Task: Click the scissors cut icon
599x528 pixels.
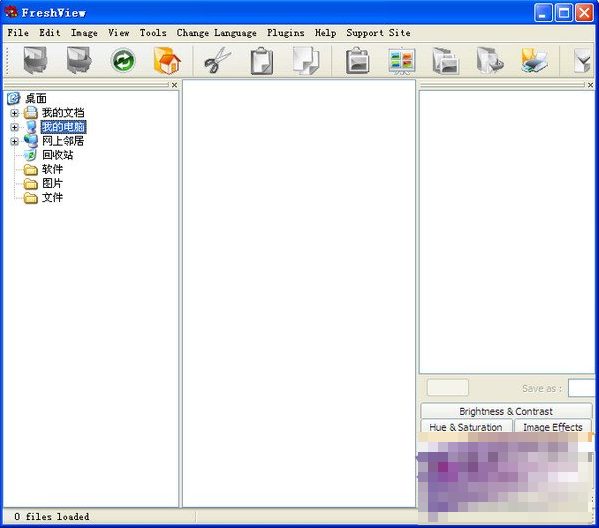Action: pyautogui.click(x=218, y=60)
